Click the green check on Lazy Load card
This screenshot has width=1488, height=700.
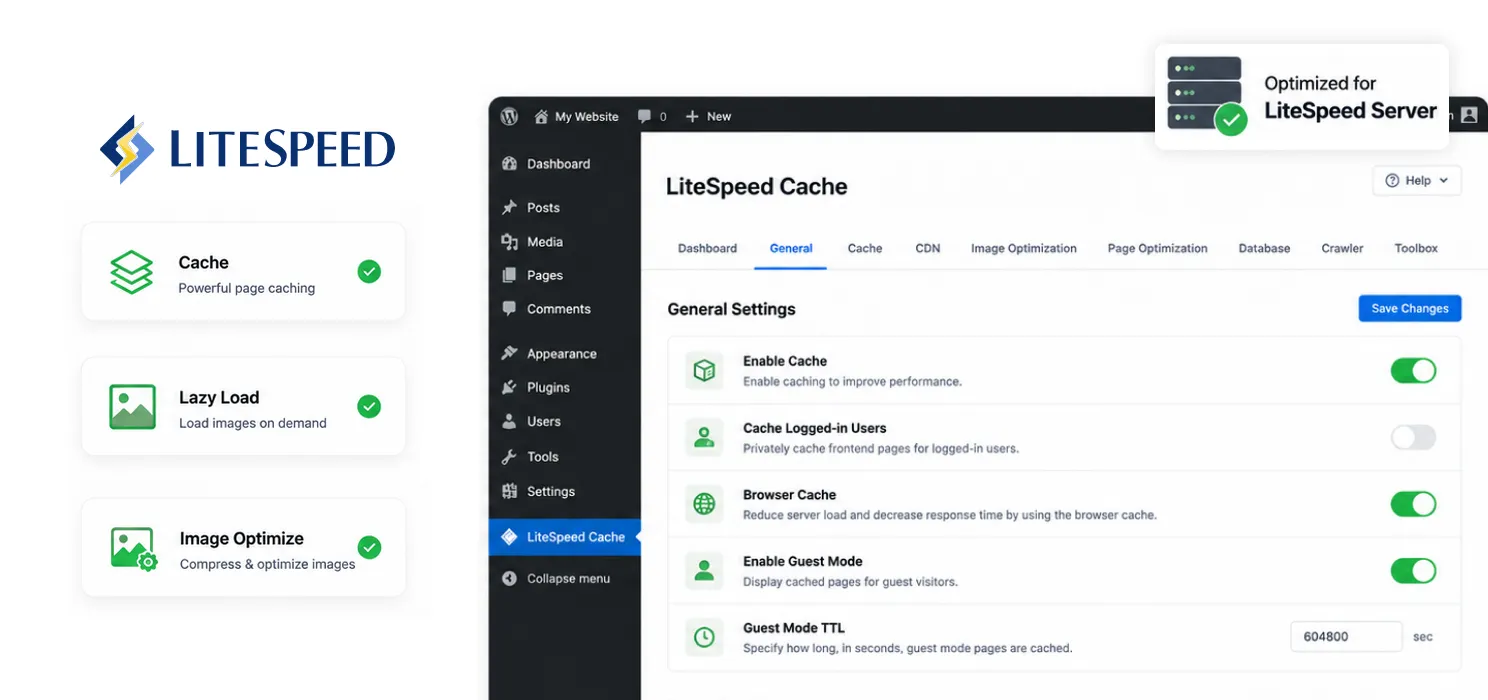tap(369, 406)
